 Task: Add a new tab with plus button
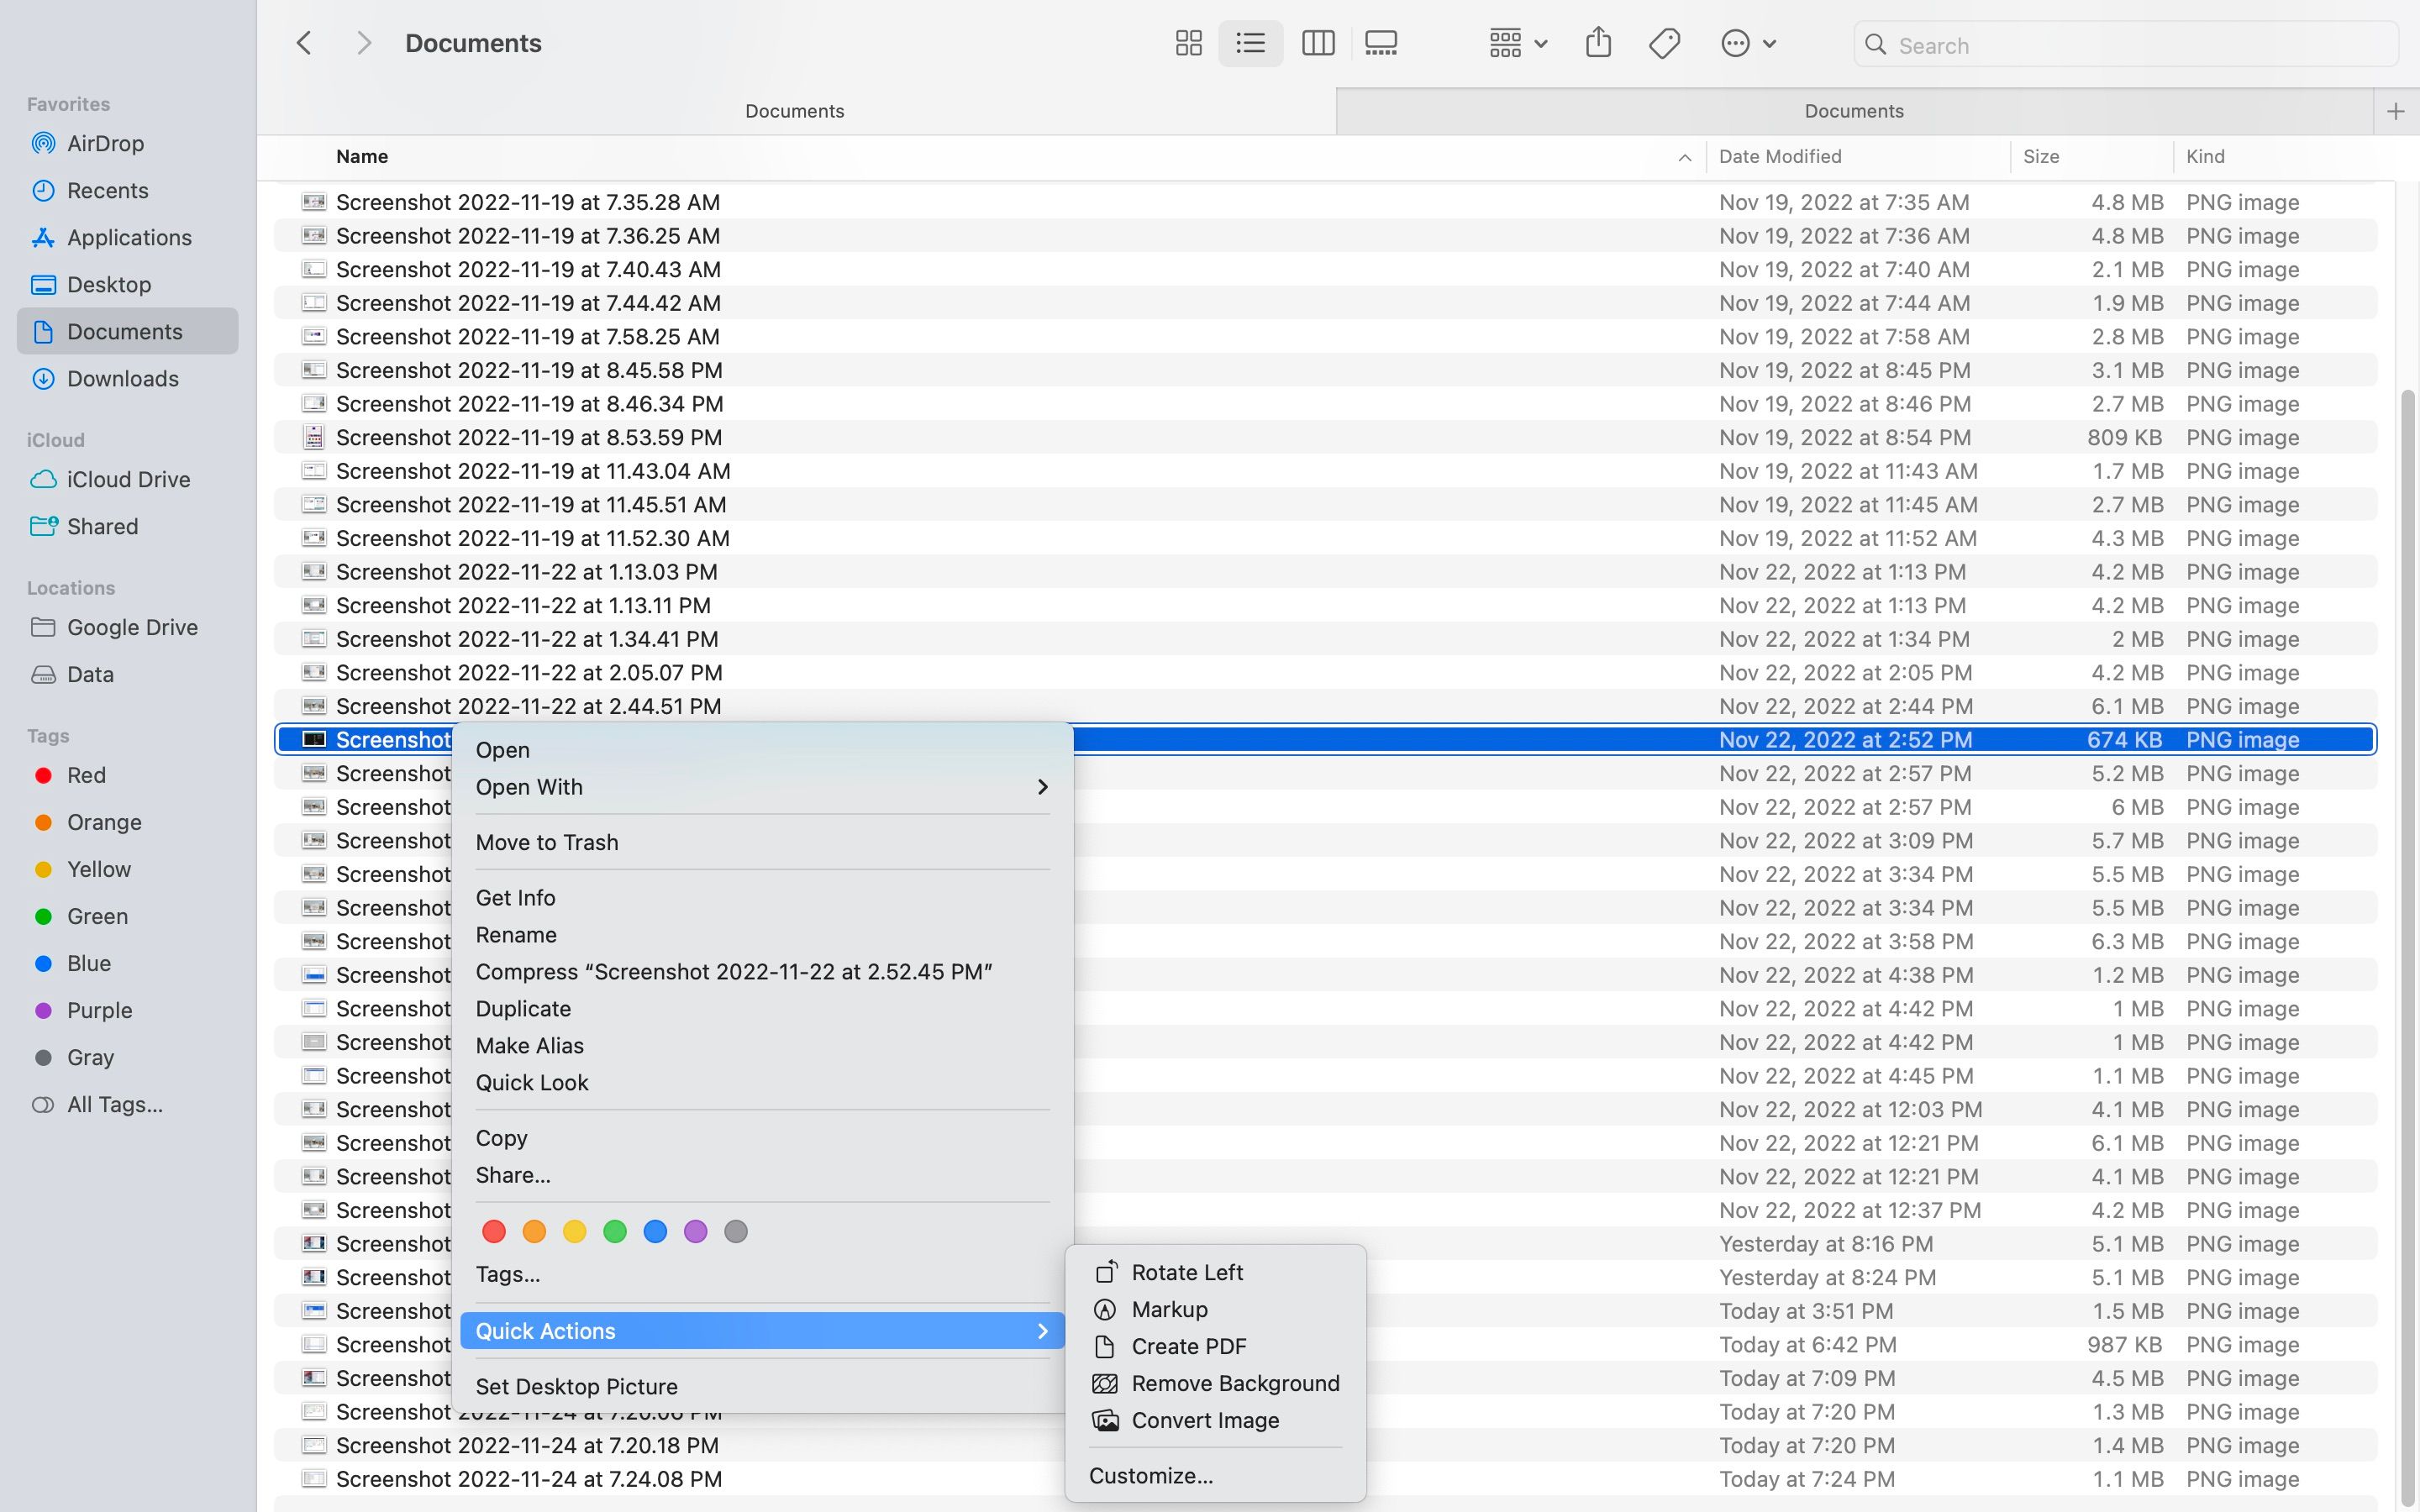(x=2395, y=111)
